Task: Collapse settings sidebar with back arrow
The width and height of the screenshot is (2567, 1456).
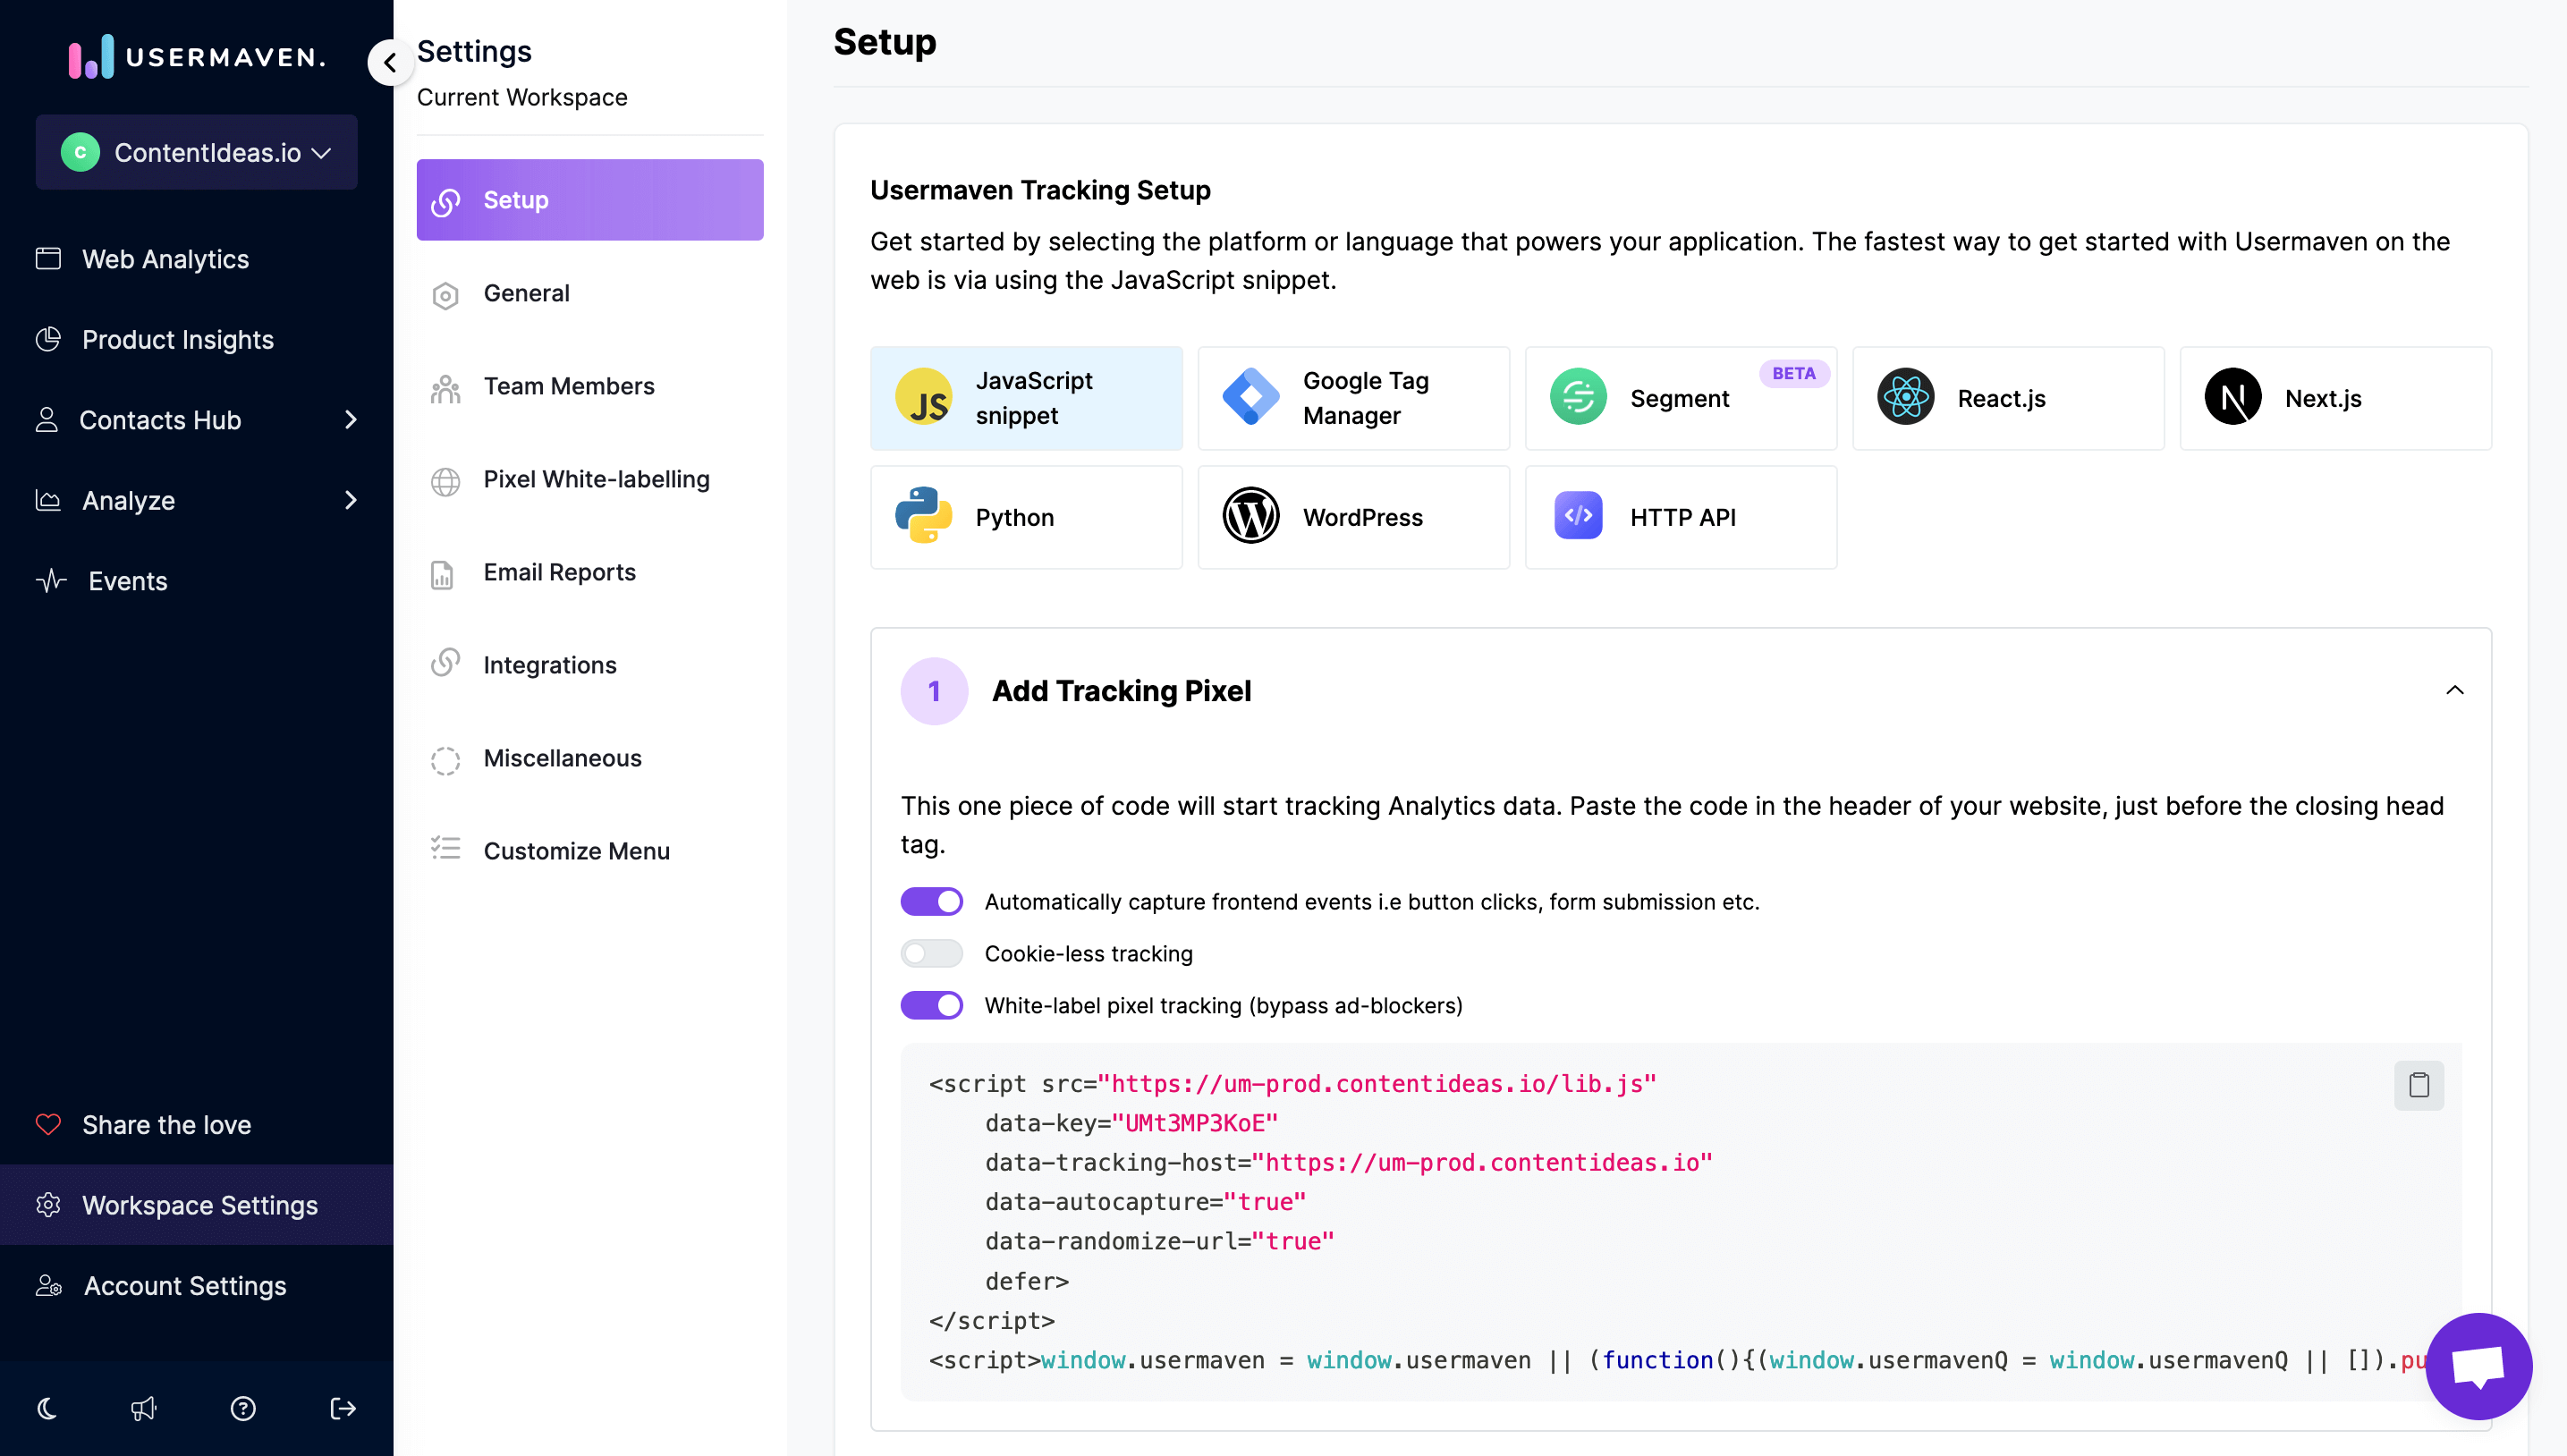Action: (390, 63)
